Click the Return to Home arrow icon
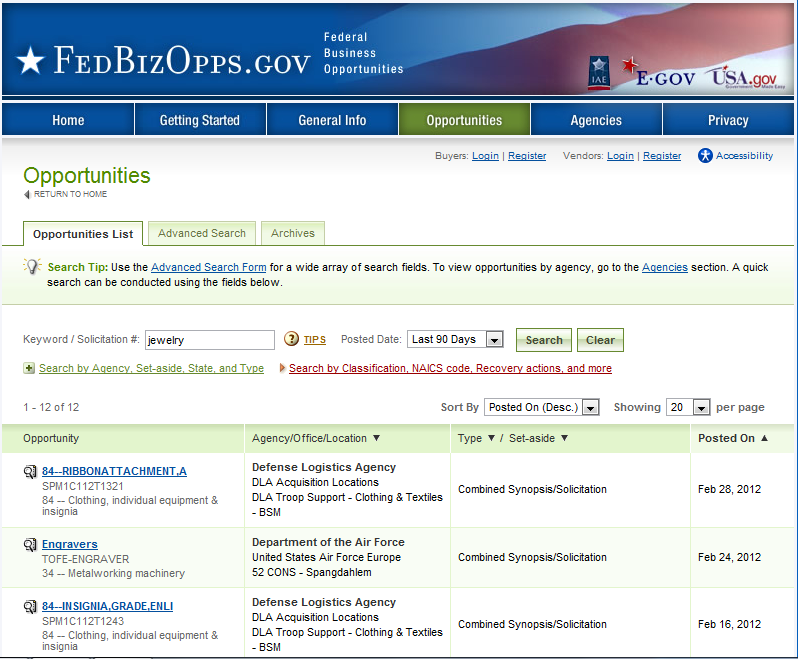This screenshot has width=798, height=659. click(x=27, y=194)
